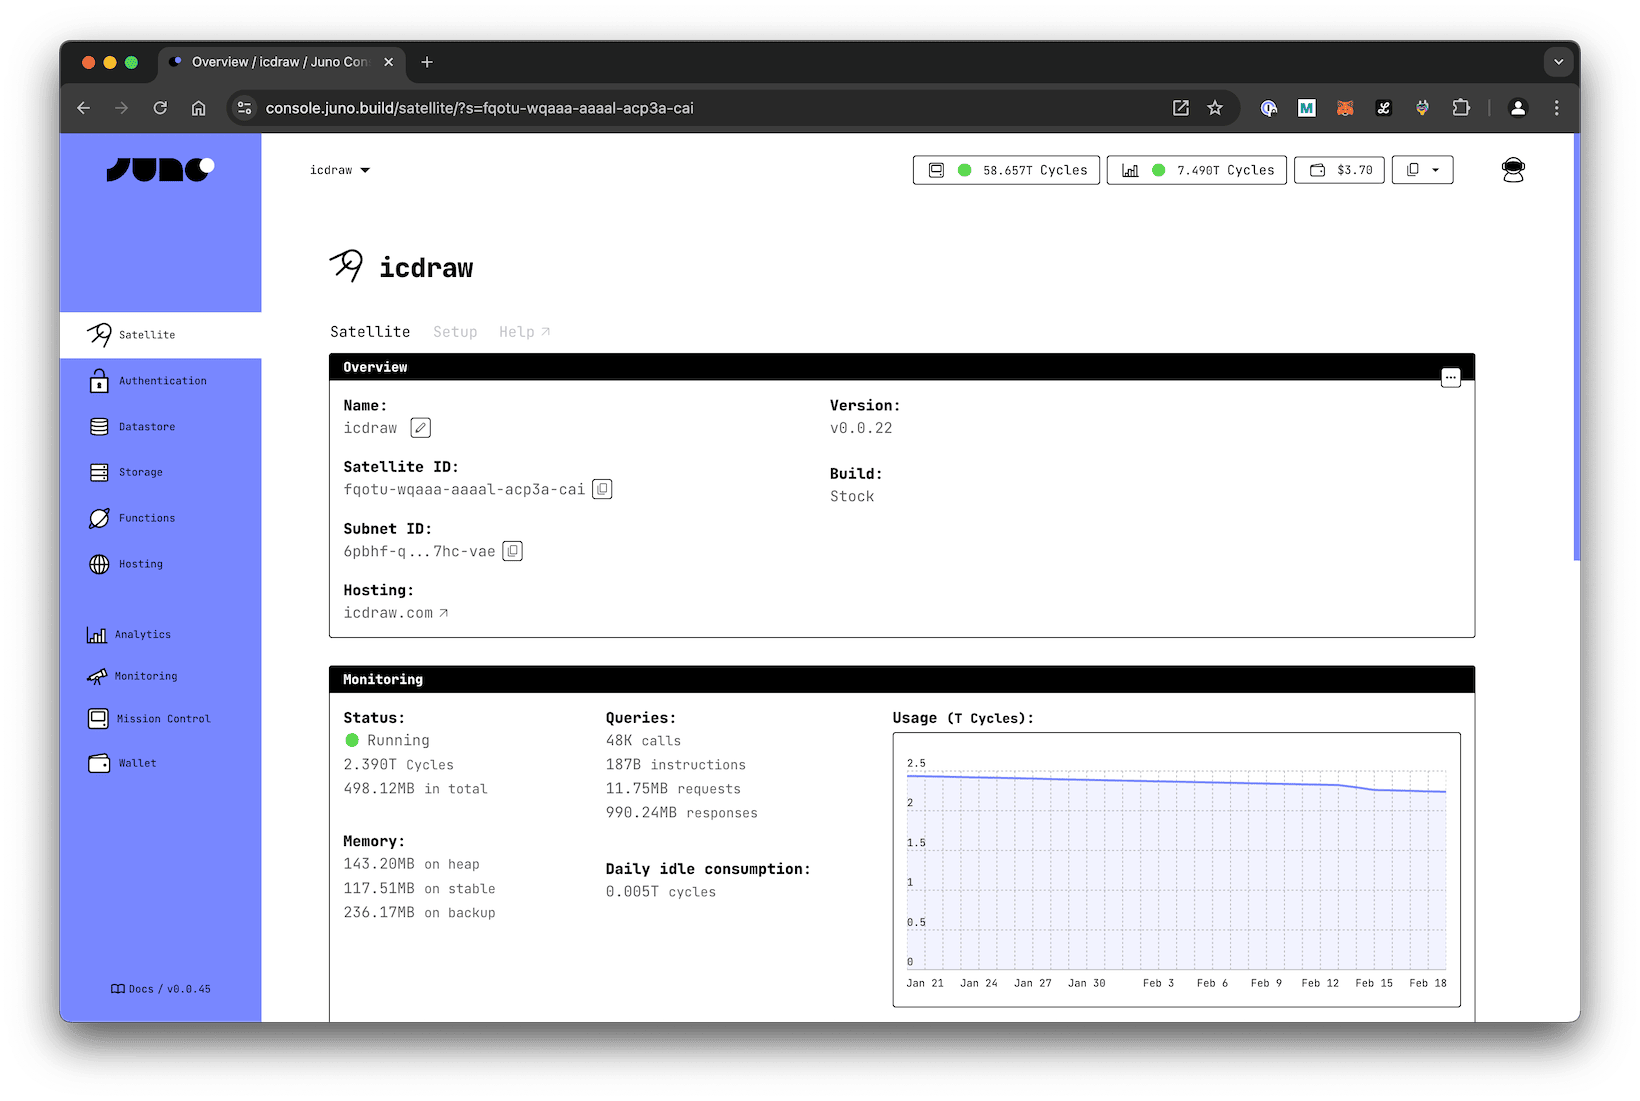Edit the satellite name with the pencil icon
The width and height of the screenshot is (1640, 1101).
(420, 427)
